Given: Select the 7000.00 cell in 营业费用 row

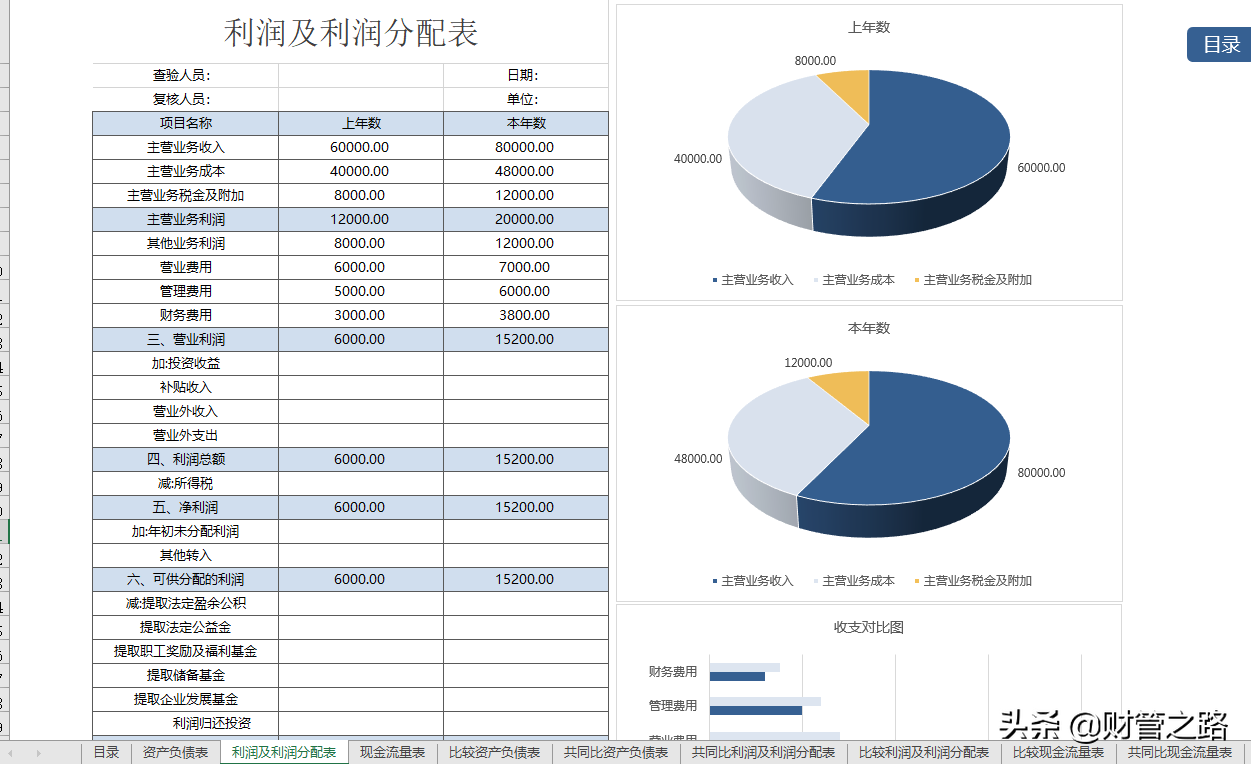Looking at the screenshot, I should click(526, 267).
